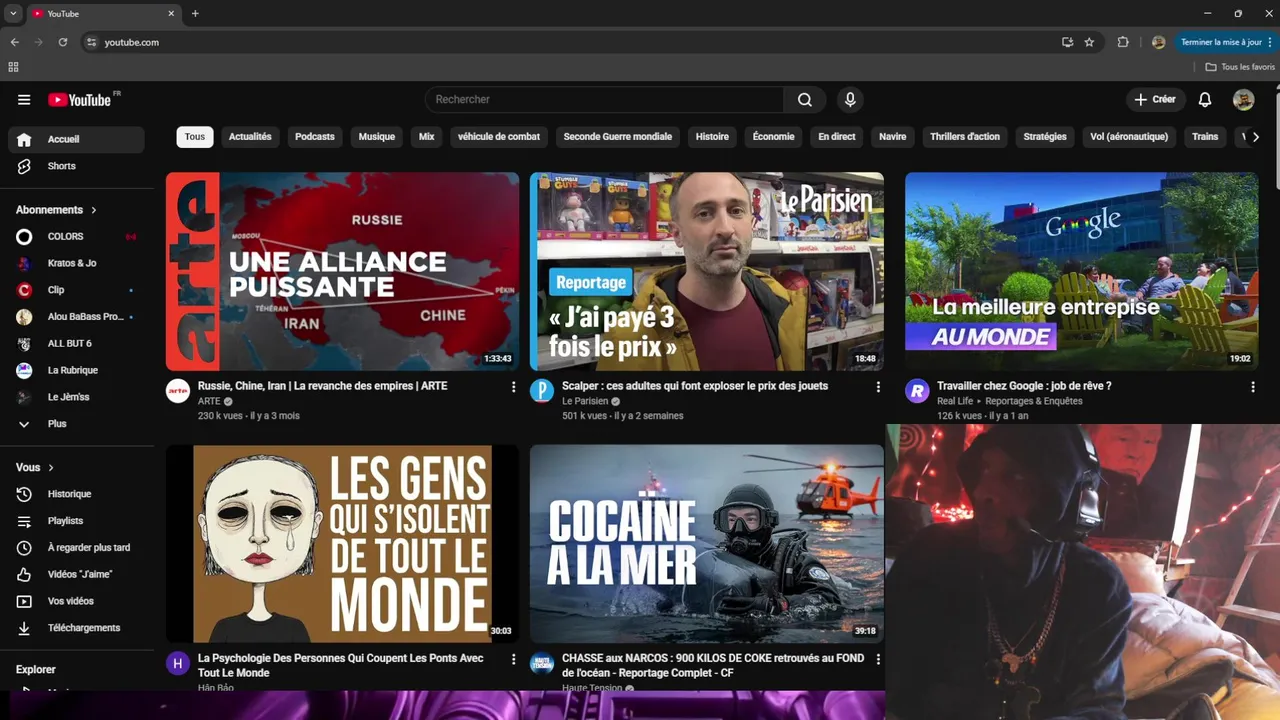Open Vidéos "J'aime" list
Screen dimensions: 1280x720
click(80, 575)
